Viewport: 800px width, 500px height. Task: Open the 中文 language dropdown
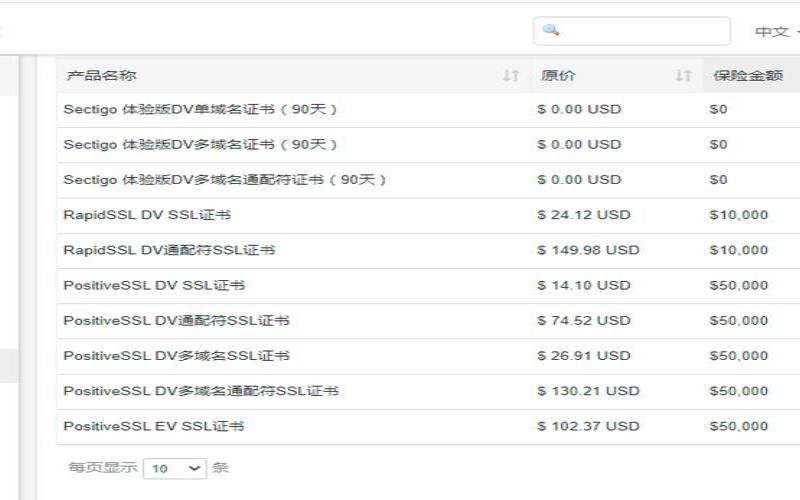(x=777, y=32)
